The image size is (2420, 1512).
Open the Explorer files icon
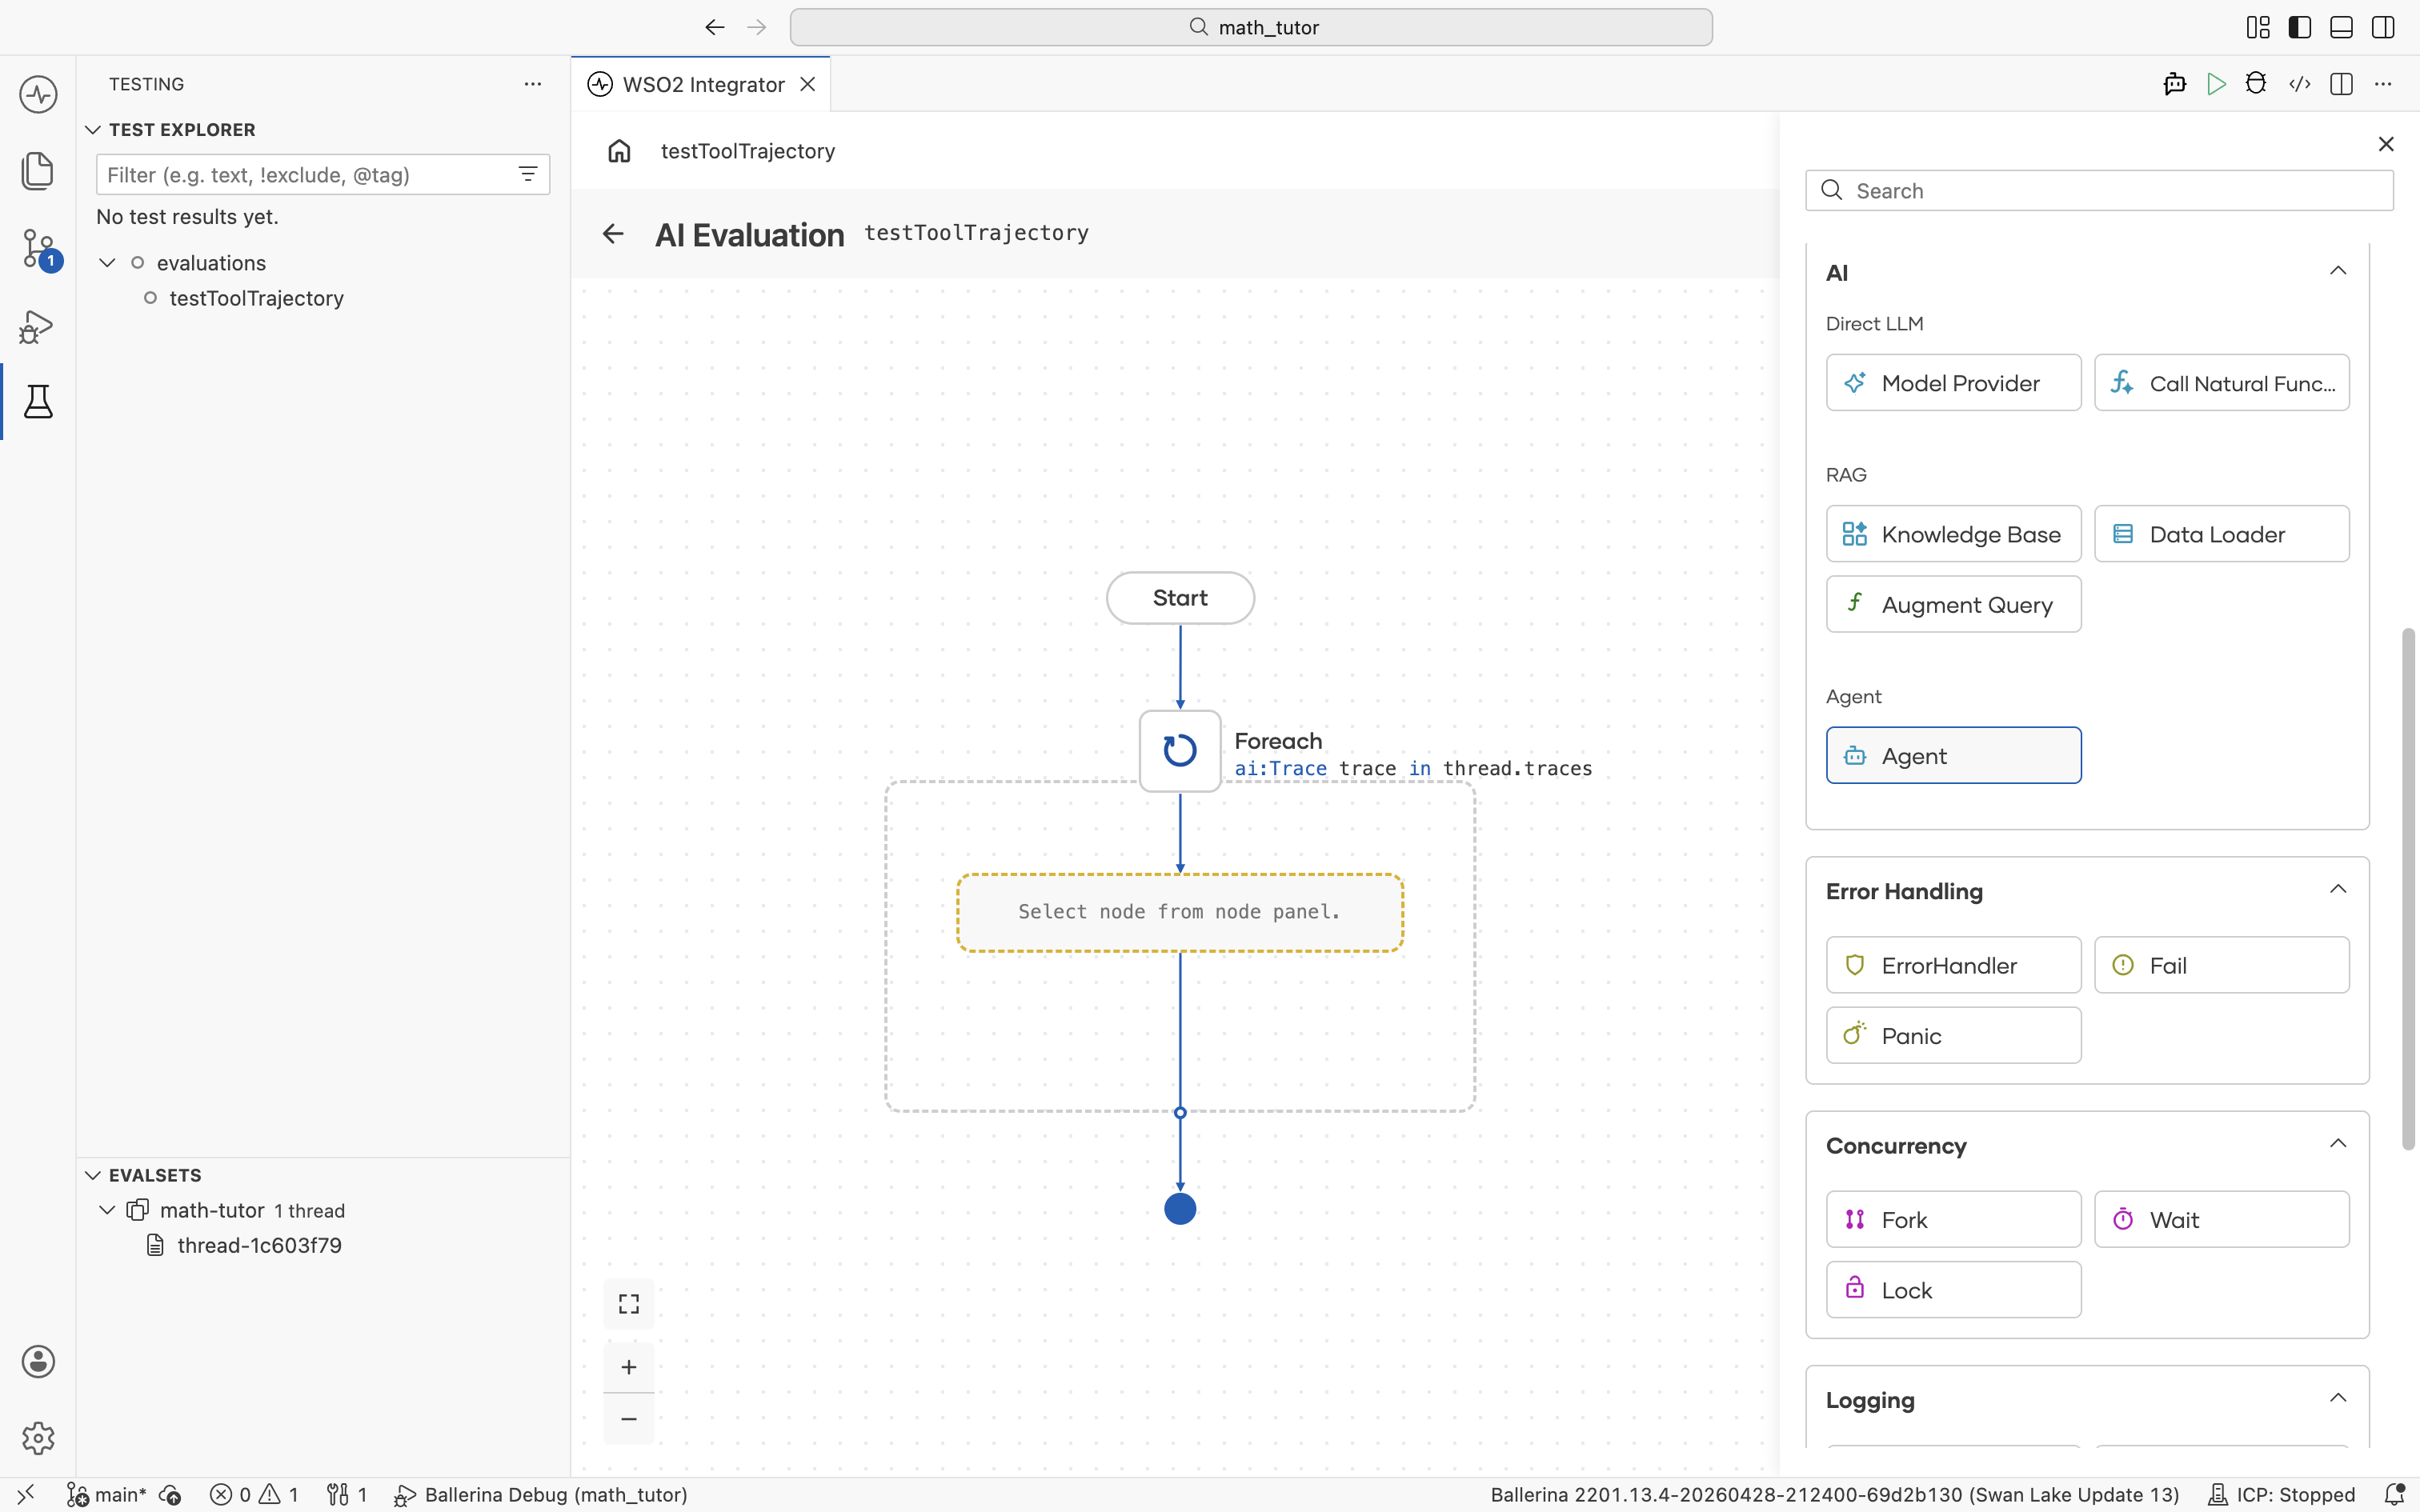pyautogui.click(x=38, y=171)
